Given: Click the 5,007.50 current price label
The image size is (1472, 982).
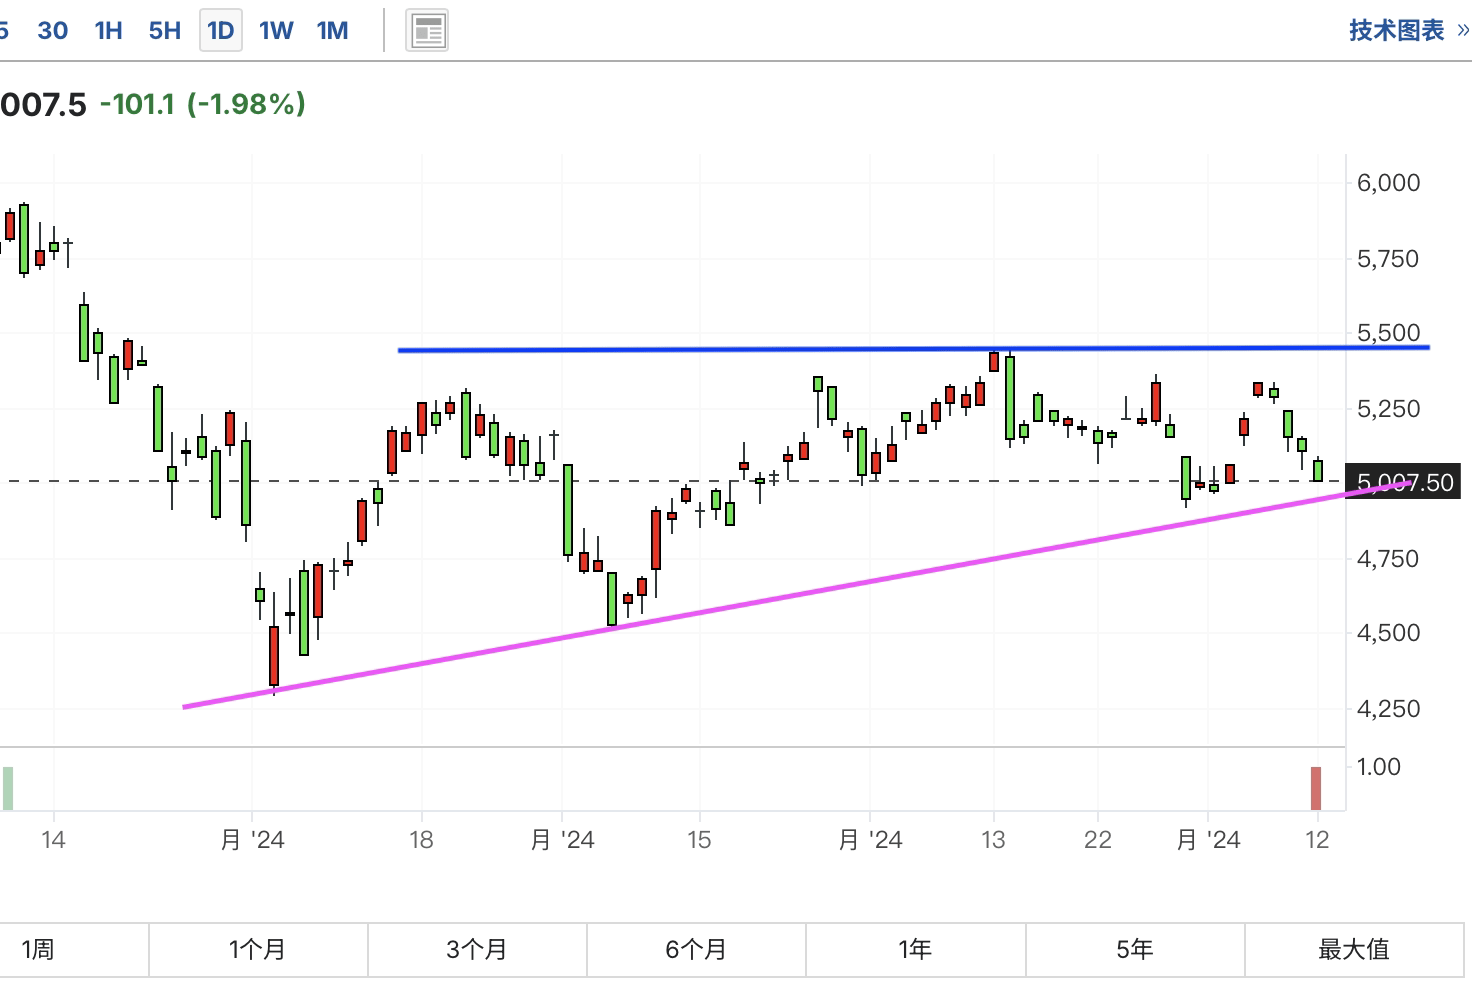Looking at the screenshot, I should [x=1402, y=483].
